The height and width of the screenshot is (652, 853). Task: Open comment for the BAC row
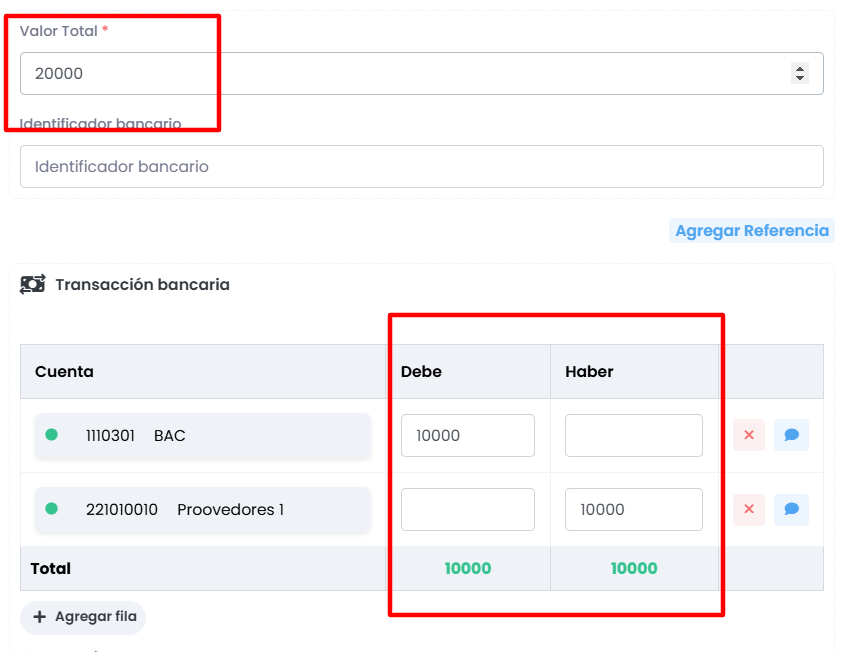[x=791, y=435]
